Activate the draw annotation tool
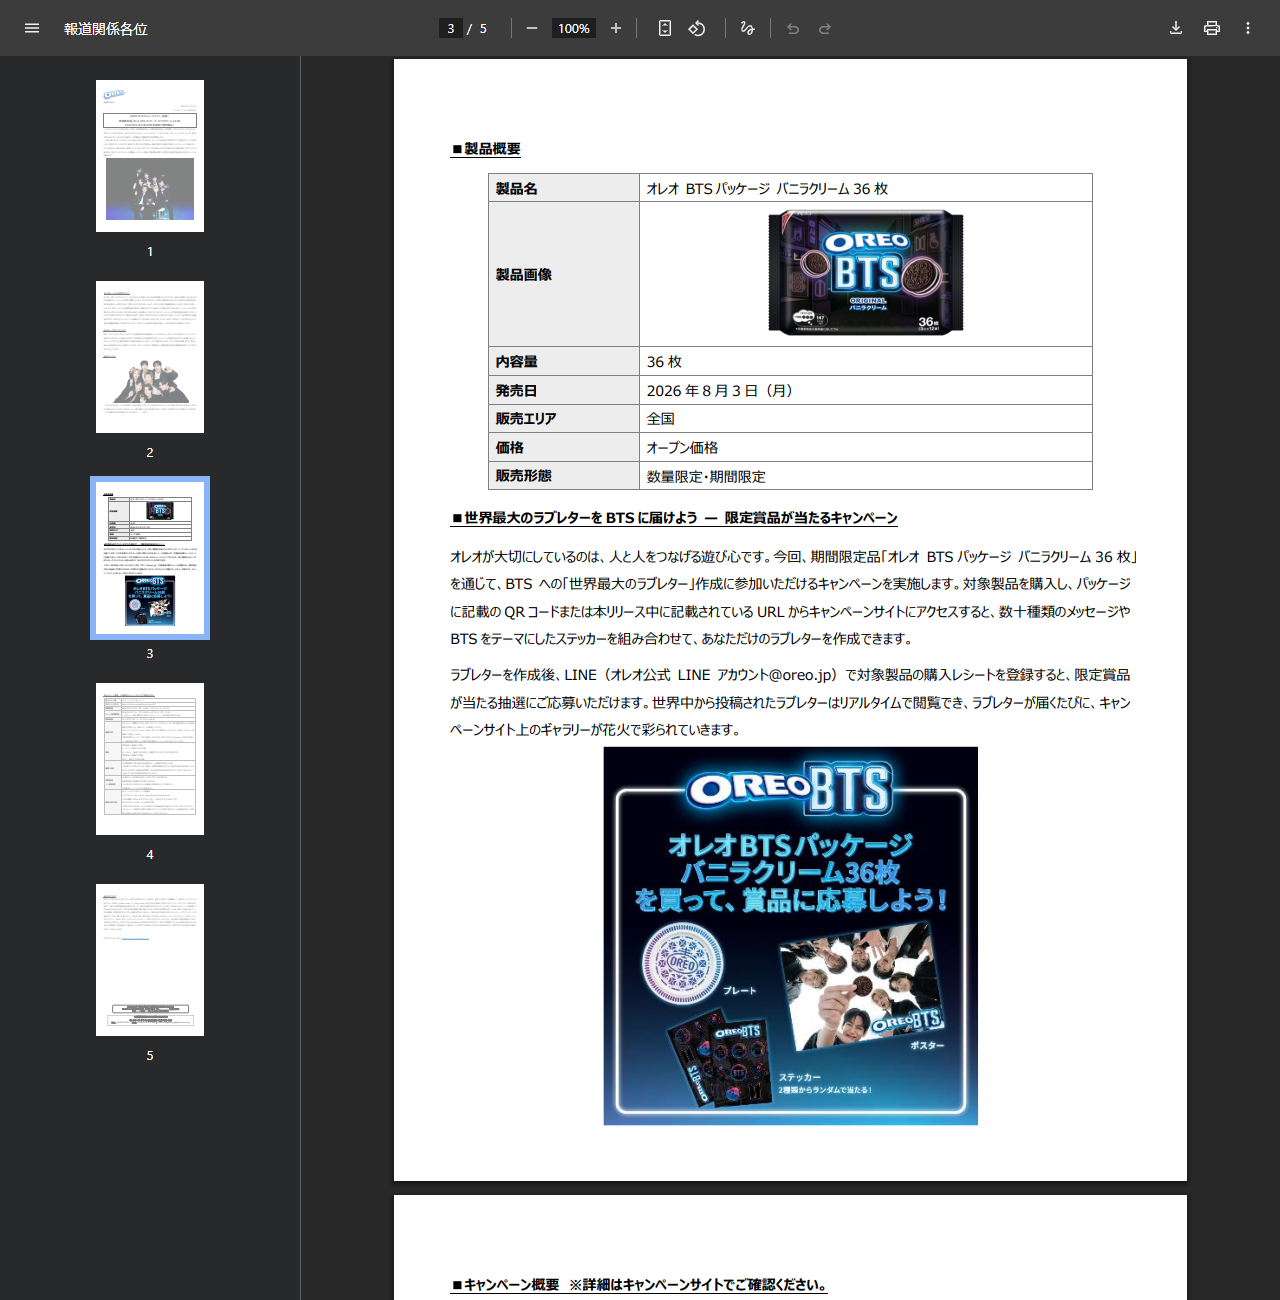The width and height of the screenshot is (1280, 1300). (x=747, y=28)
